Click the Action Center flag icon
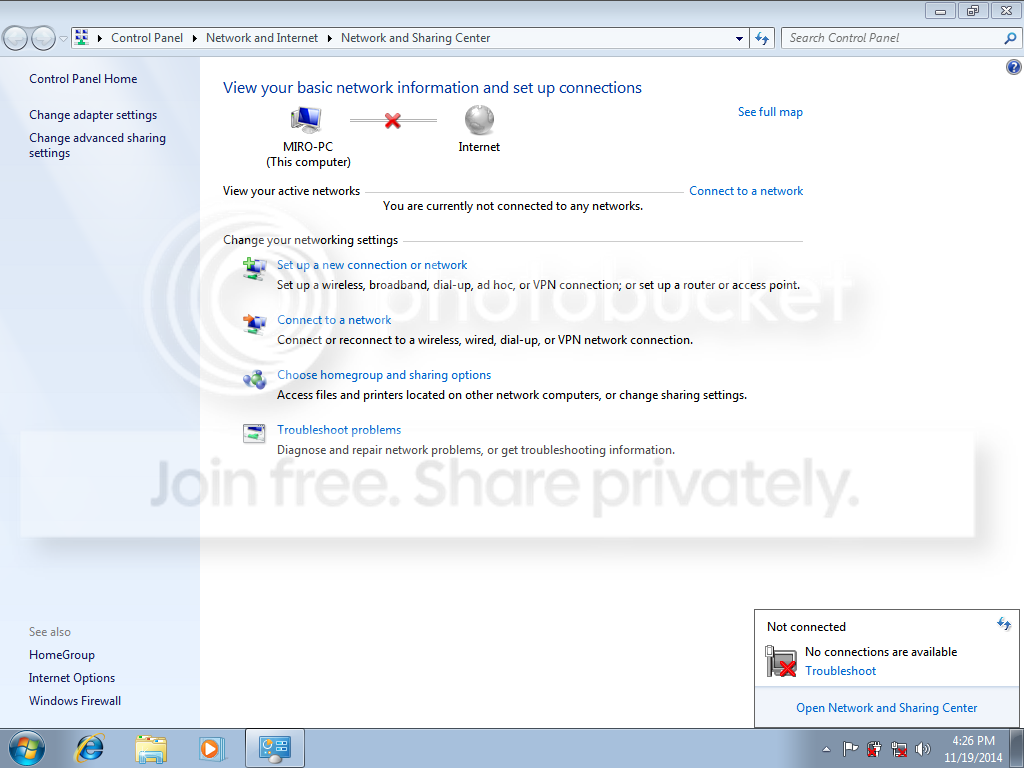1024x768 pixels. point(850,749)
